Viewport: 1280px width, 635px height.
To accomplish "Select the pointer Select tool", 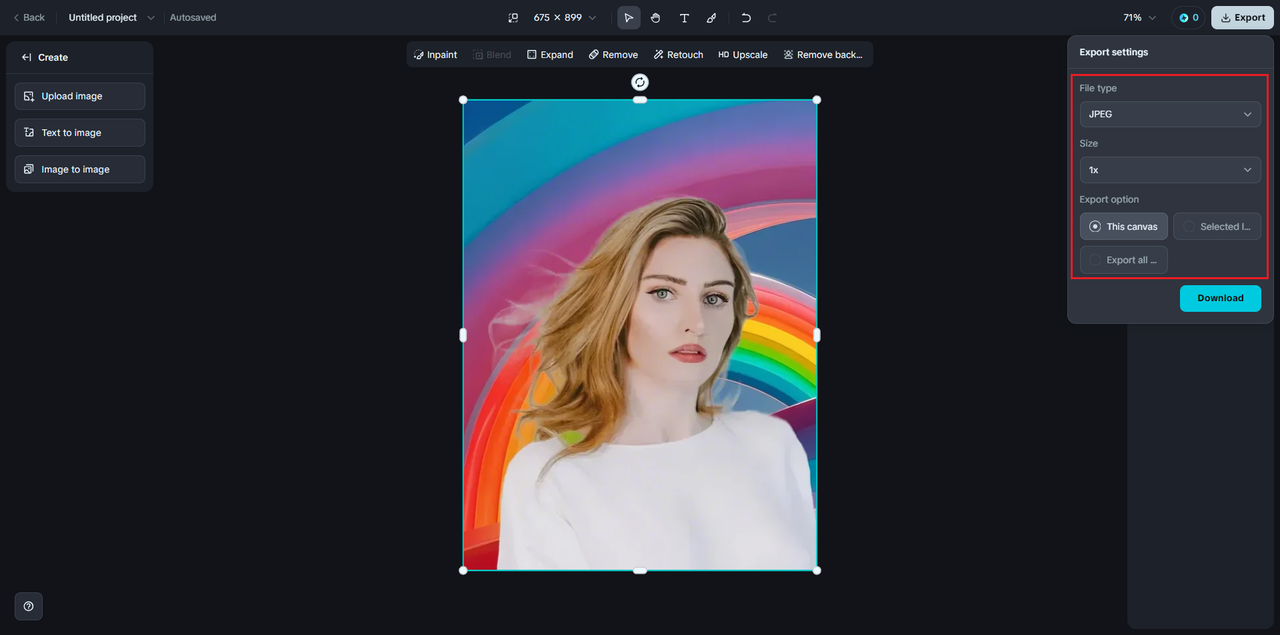I will pyautogui.click(x=629, y=18).
